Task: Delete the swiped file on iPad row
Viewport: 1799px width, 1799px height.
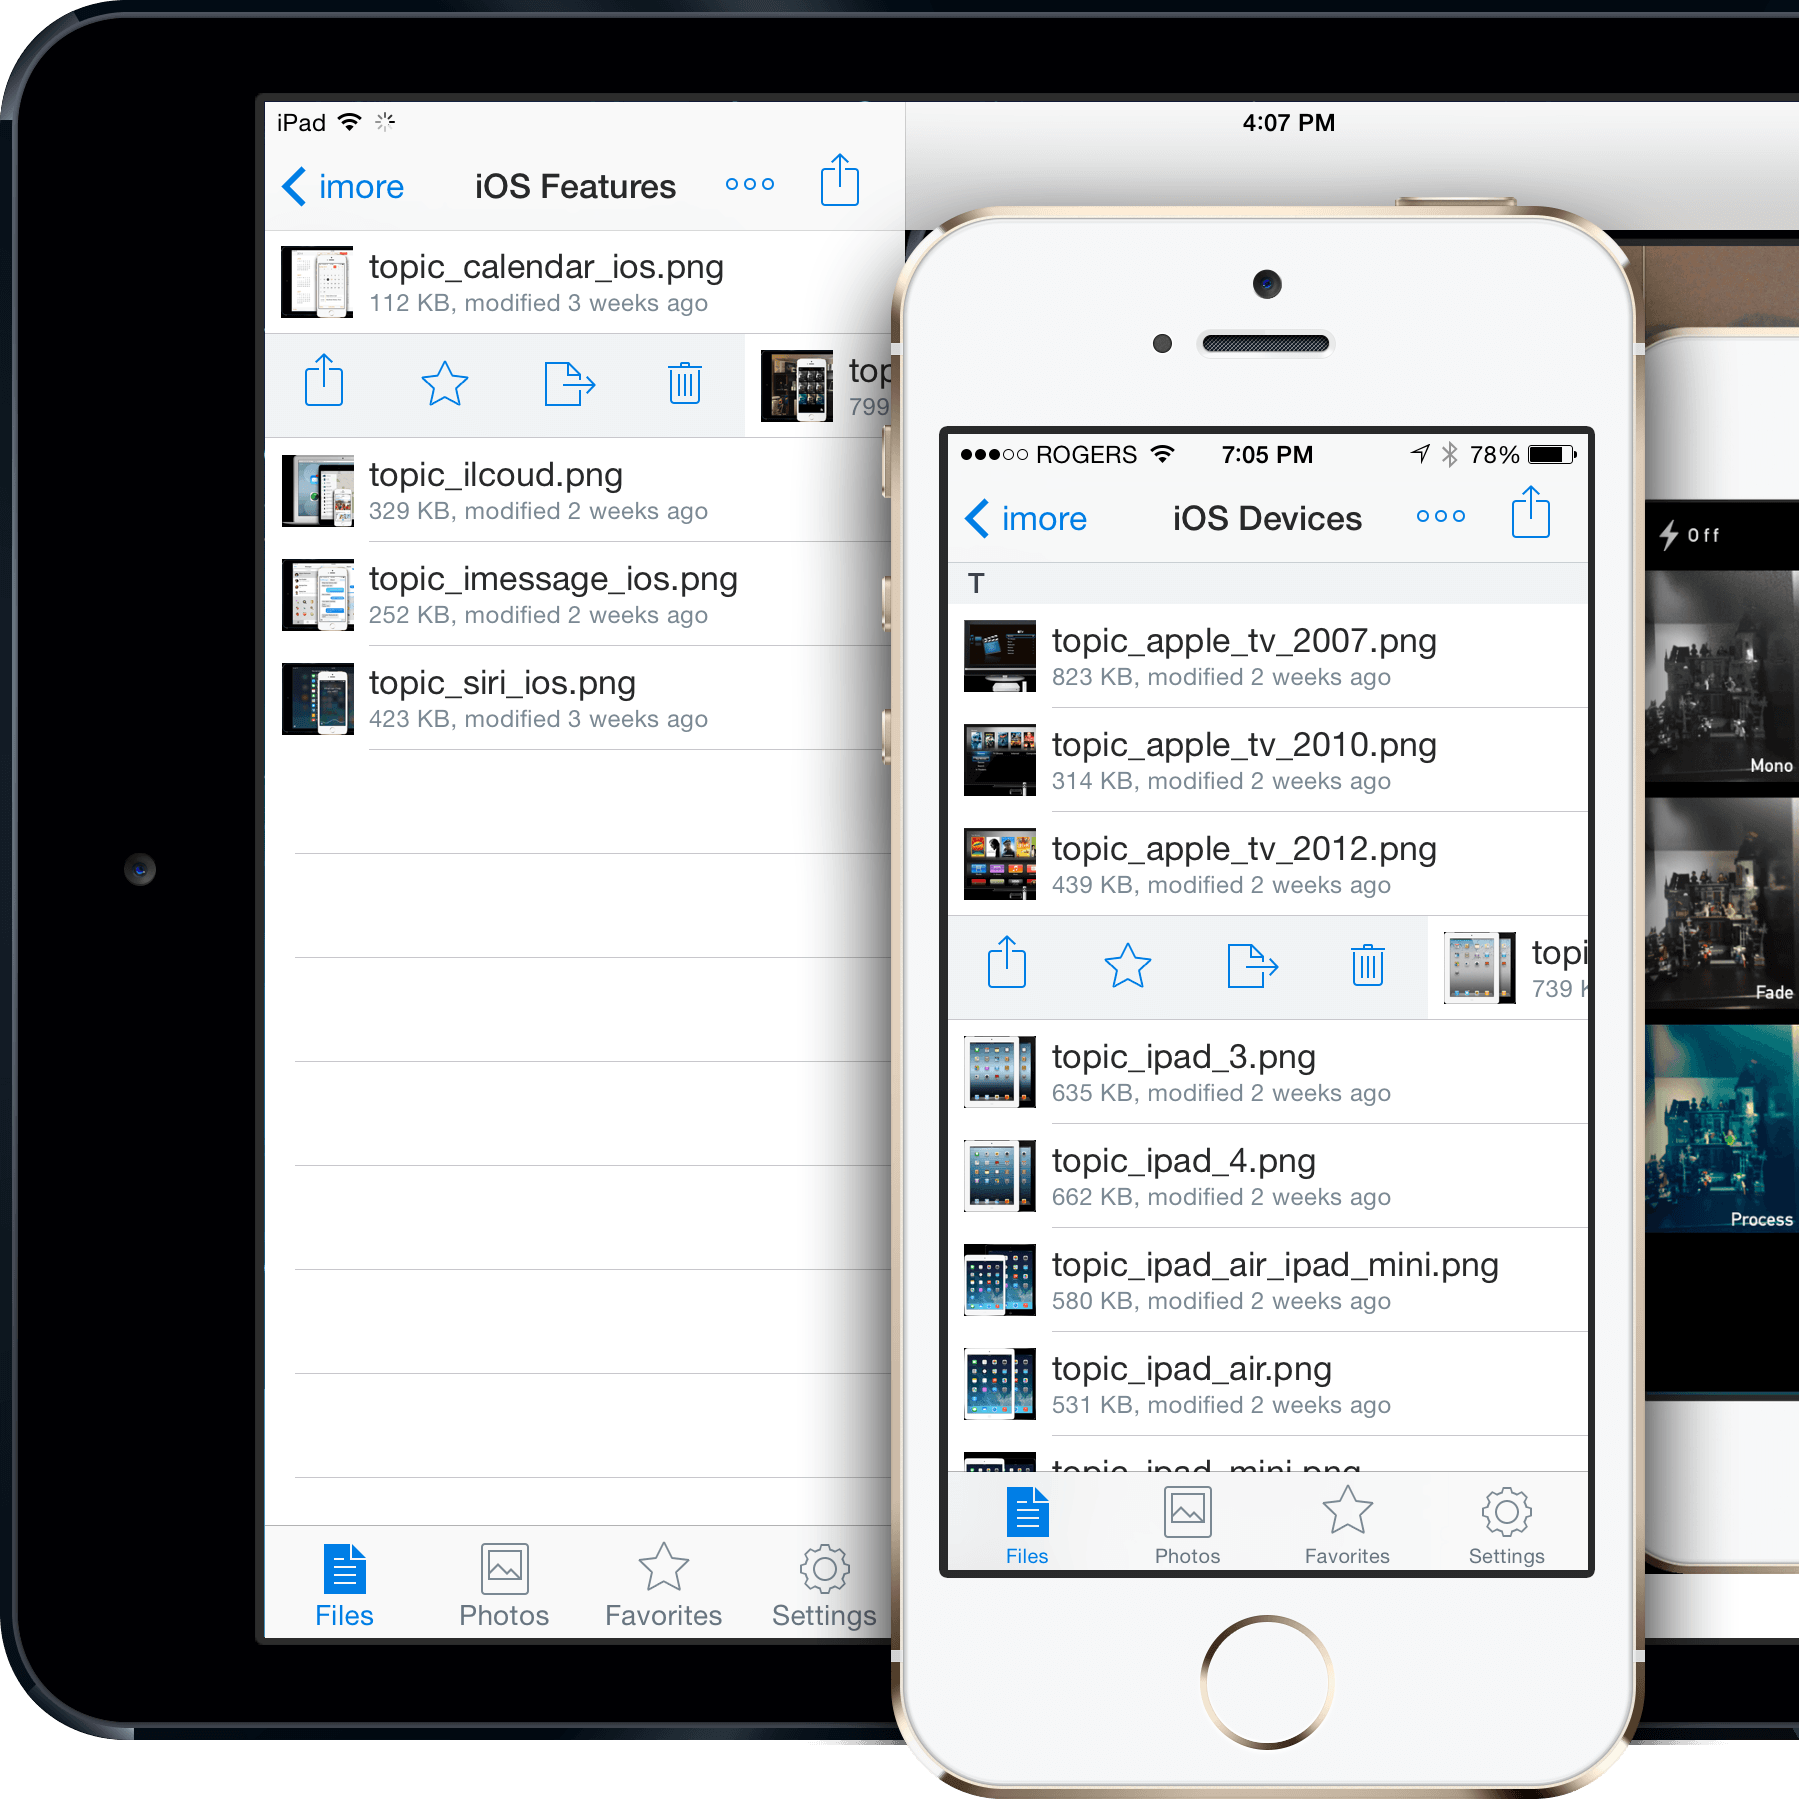Action: [685, 383]
